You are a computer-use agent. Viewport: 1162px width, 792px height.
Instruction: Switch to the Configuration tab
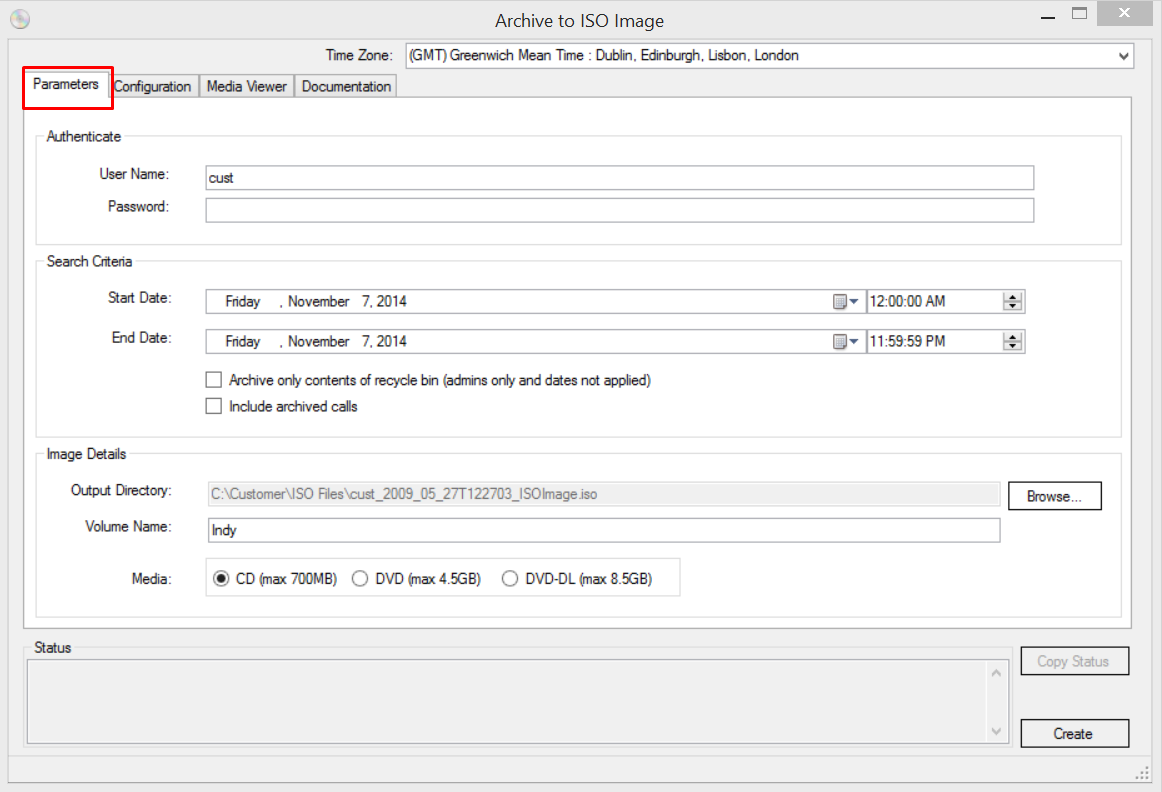tap(152, 87)
